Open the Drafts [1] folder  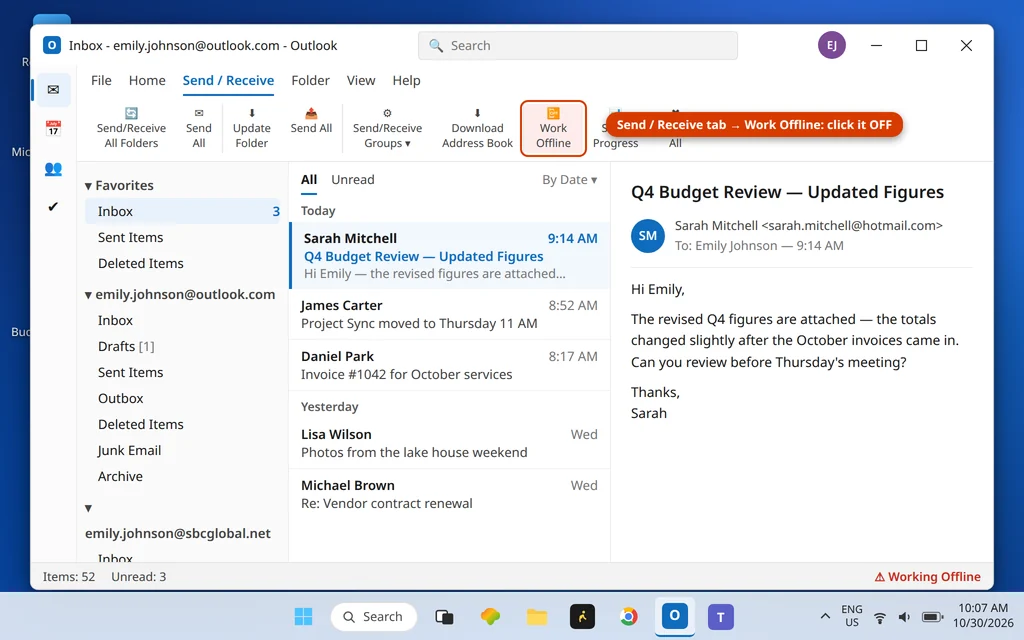tap(183, 347)
